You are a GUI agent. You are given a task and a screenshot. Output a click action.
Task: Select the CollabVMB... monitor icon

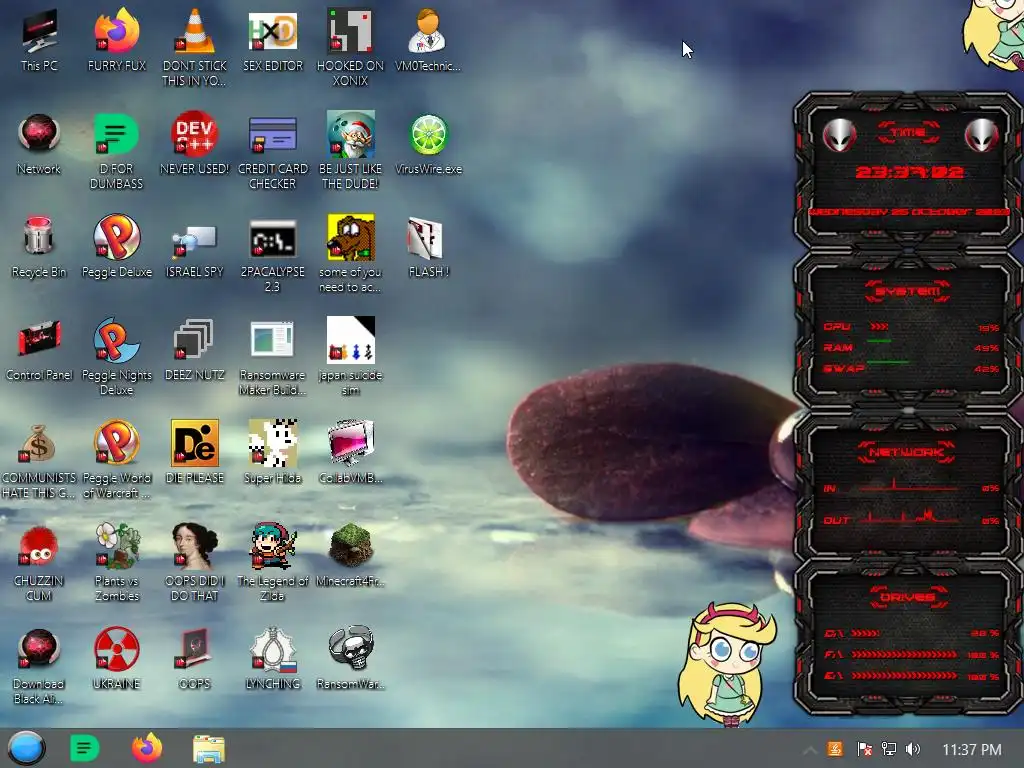pyautogui.click(x=351, y=452)
